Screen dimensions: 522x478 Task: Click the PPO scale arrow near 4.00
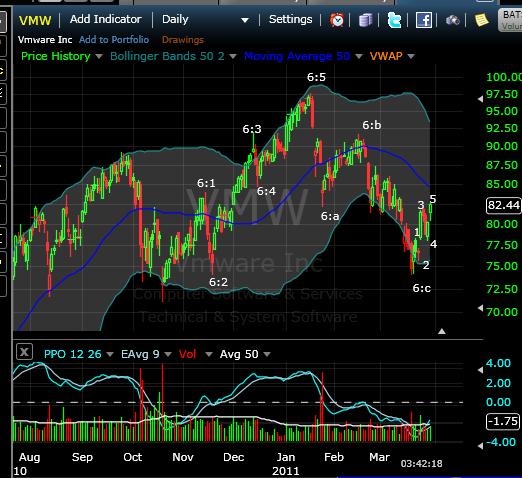[480, 370]
